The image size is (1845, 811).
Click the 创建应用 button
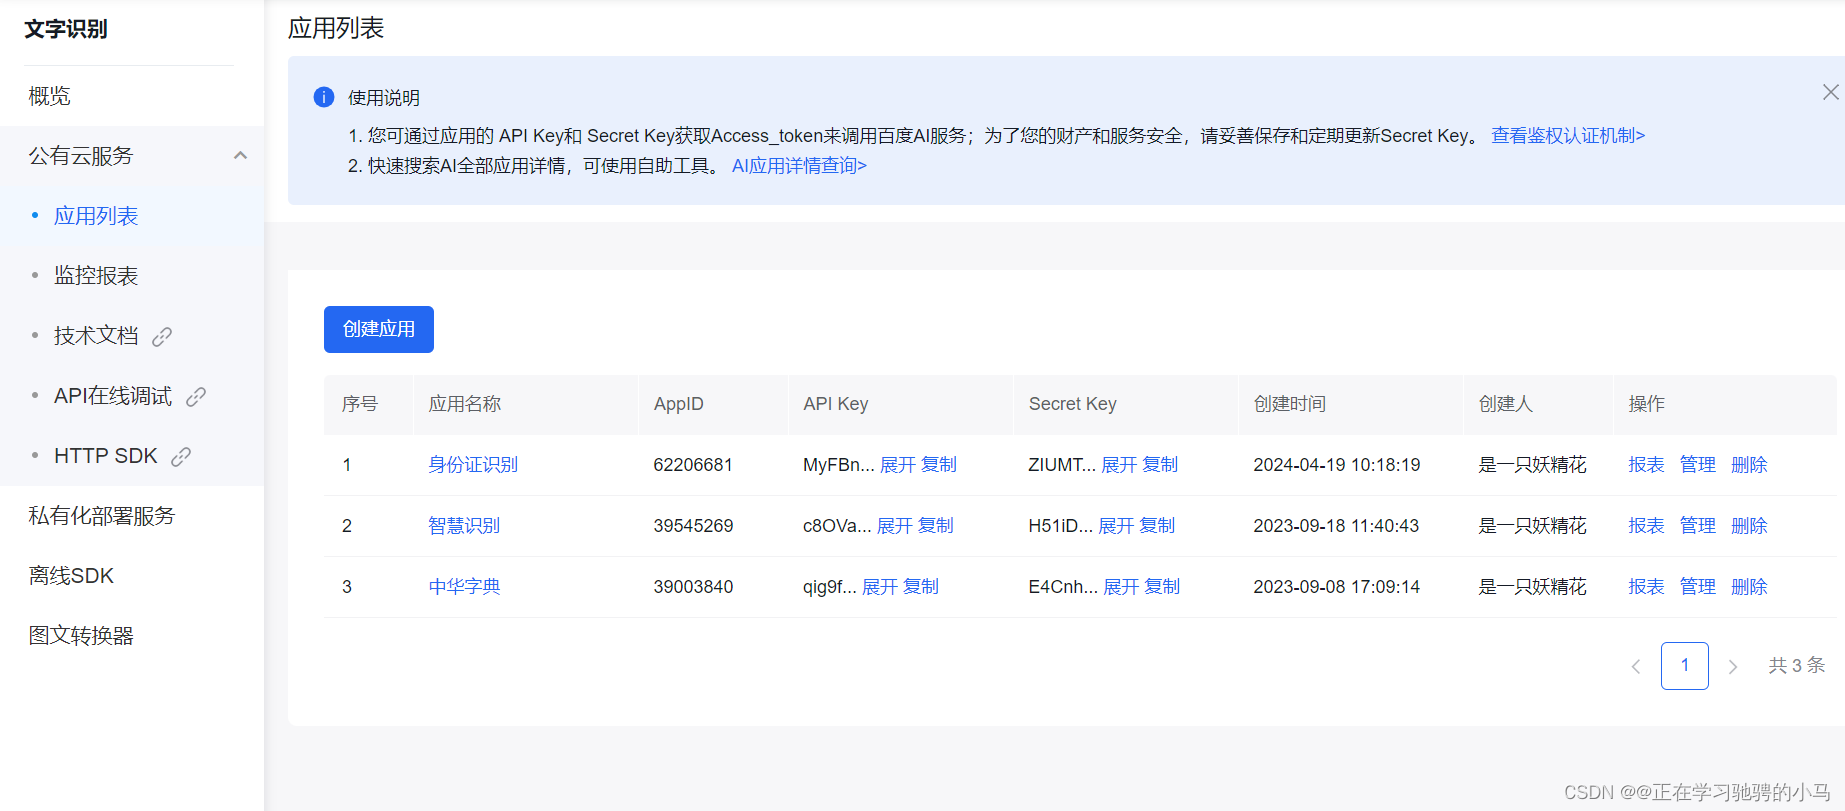pyautogui.click(x=379, y=329)
